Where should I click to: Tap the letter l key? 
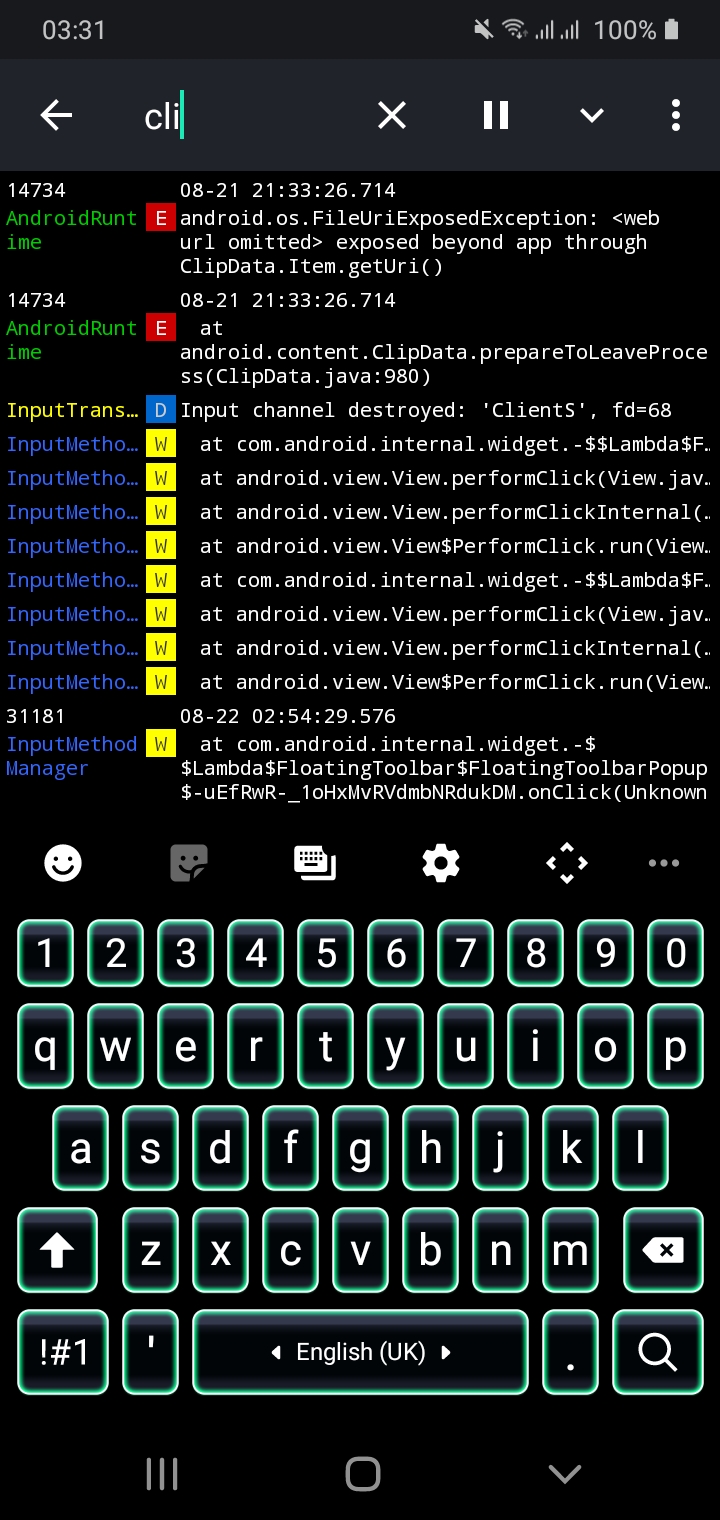click(x=641, y=1148)
